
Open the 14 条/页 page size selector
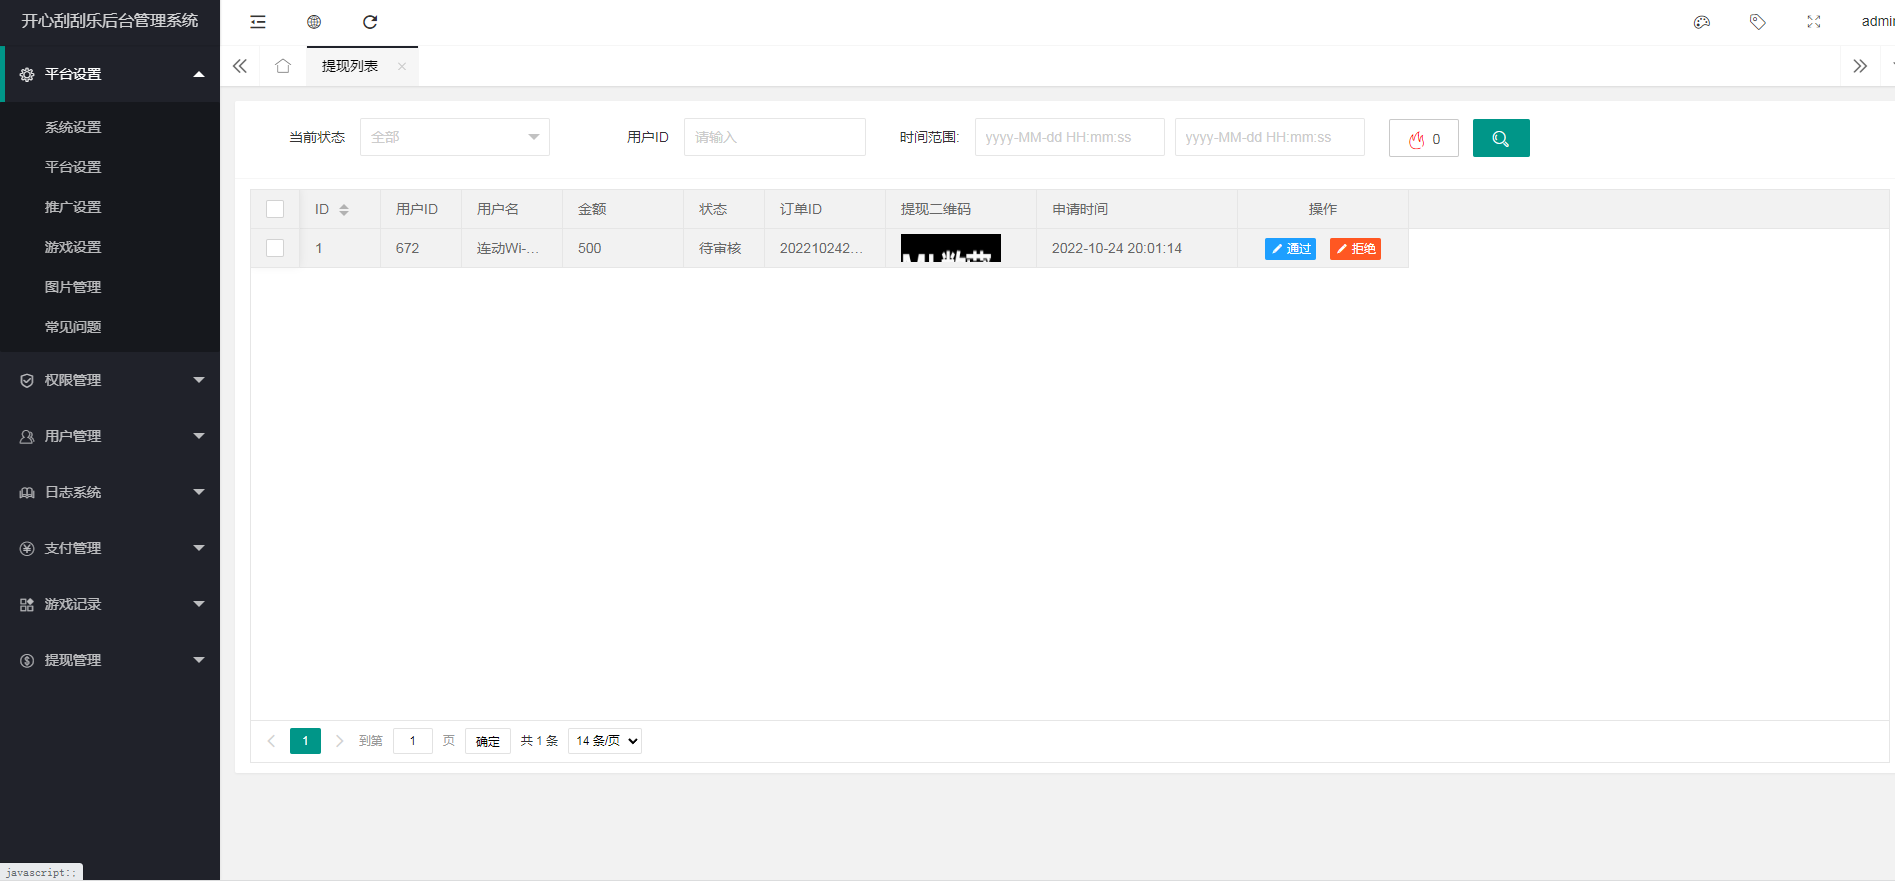605,741
